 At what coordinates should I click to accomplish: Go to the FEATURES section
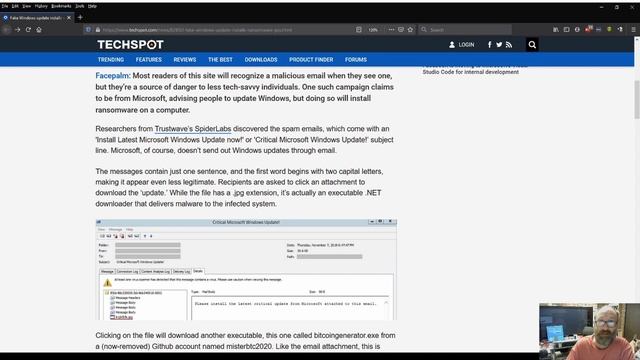[149, 60]
